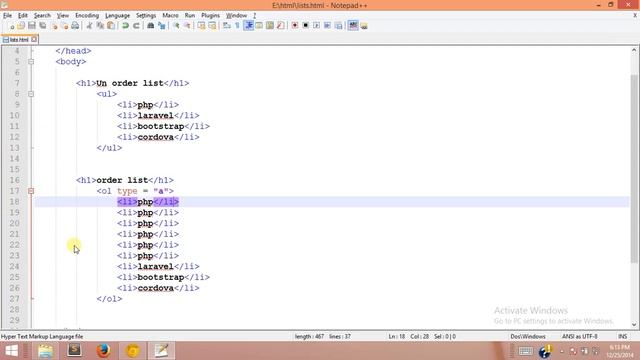Toggle the highlighted indent guide button
Image resolution: width=640 pixels, height=360 pixels.
tap(249, 26)
